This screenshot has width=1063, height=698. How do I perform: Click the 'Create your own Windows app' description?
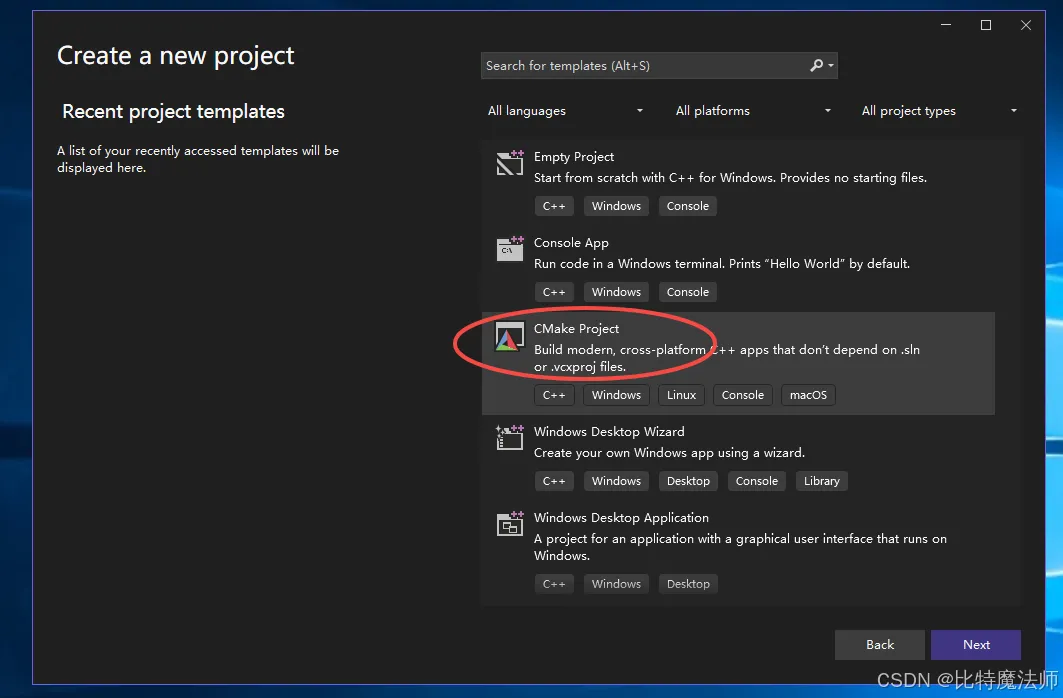[669, 453]
